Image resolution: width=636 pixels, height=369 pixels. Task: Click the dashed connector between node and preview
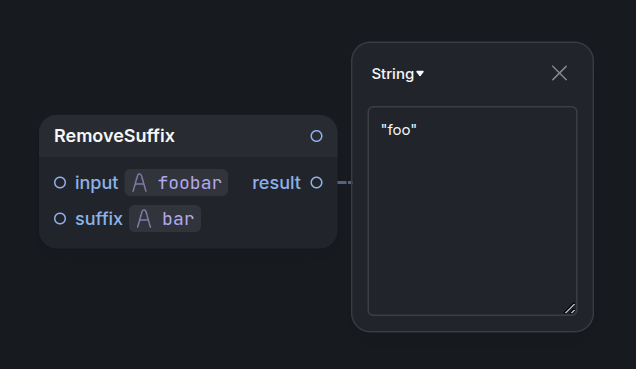tap(345, 182)
